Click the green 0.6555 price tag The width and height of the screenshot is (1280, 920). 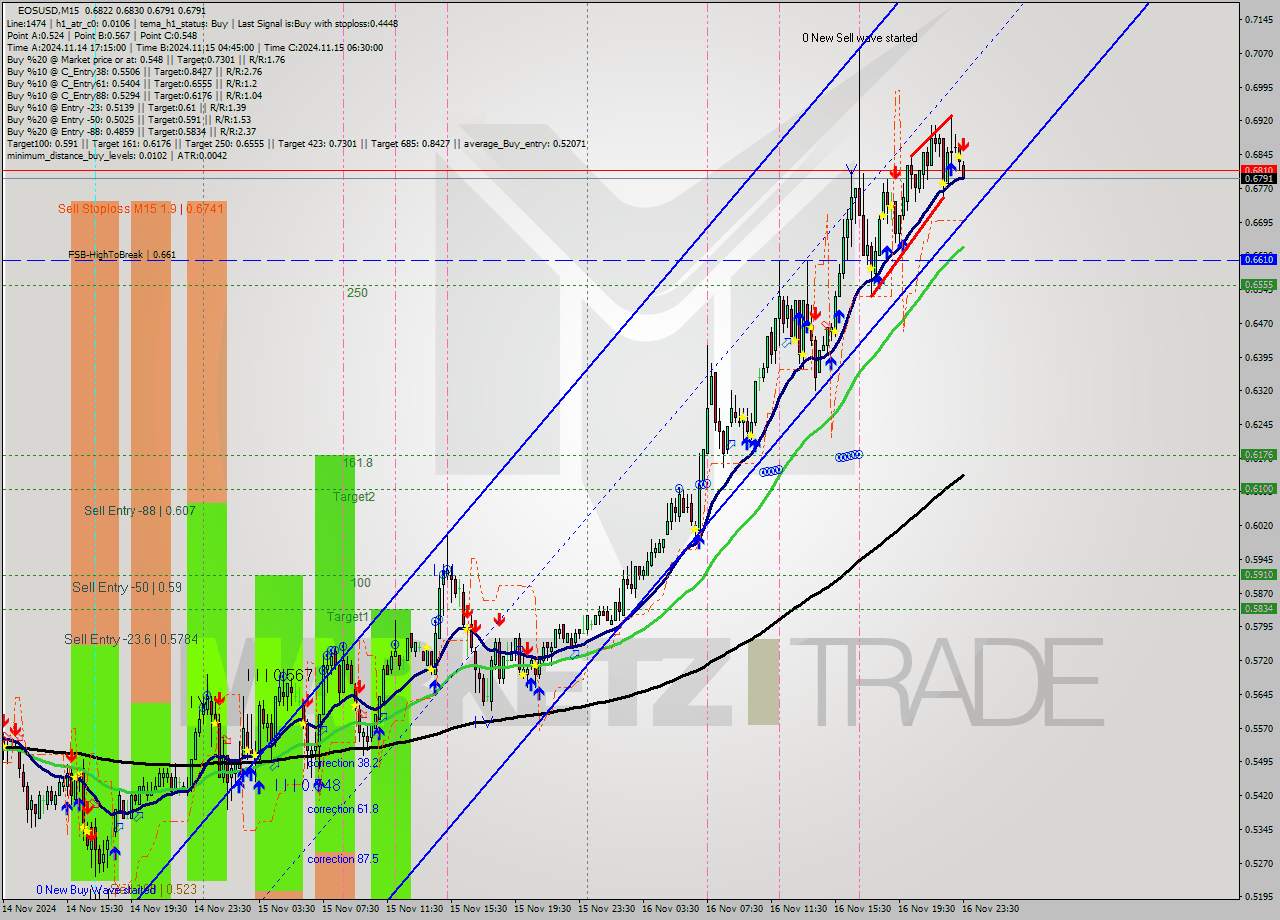click(x=1257, y=285)
